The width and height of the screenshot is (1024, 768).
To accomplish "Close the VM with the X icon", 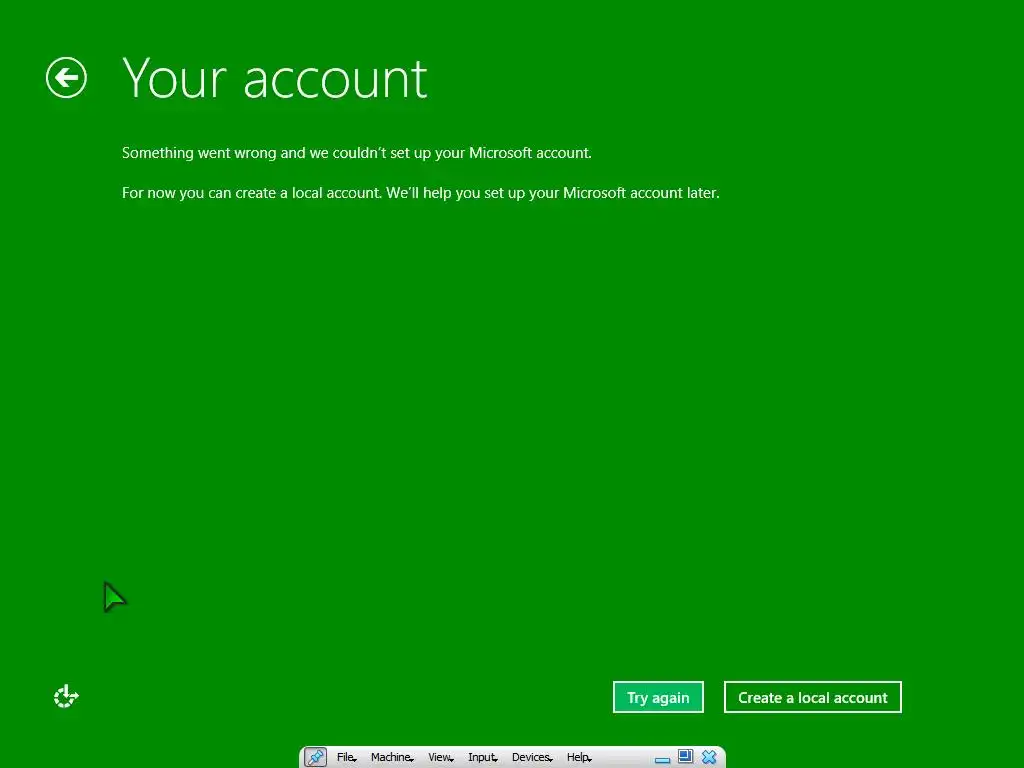I will point(709,757).
